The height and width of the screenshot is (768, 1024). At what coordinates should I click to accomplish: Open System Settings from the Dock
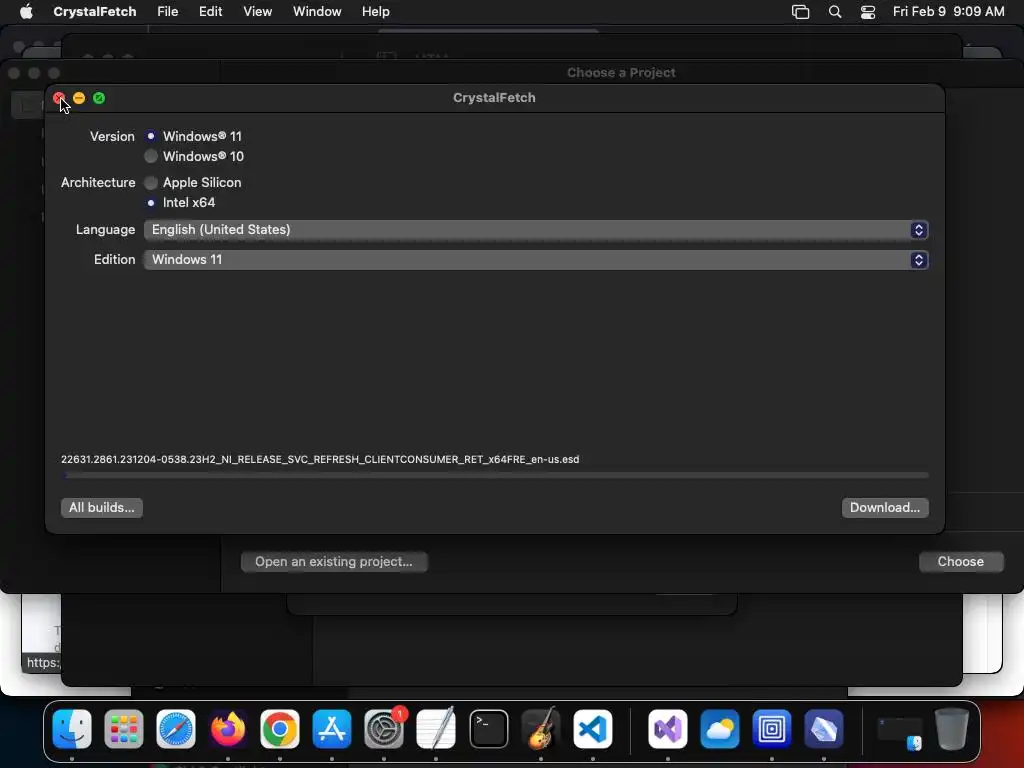(x=384, y=729)
